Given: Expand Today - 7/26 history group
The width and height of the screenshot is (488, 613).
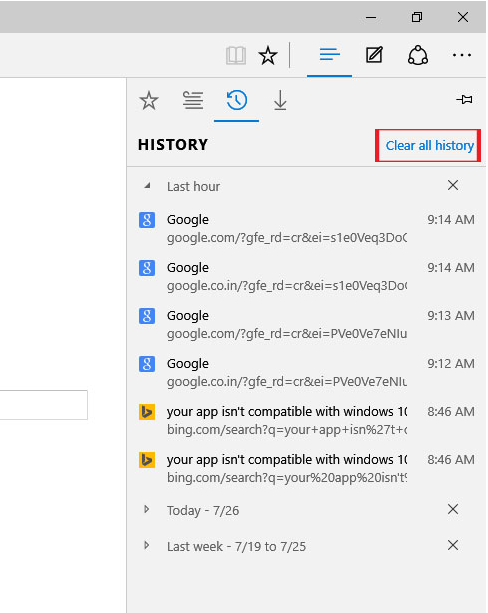Looking at the screenshot, I should click(147, 509).
